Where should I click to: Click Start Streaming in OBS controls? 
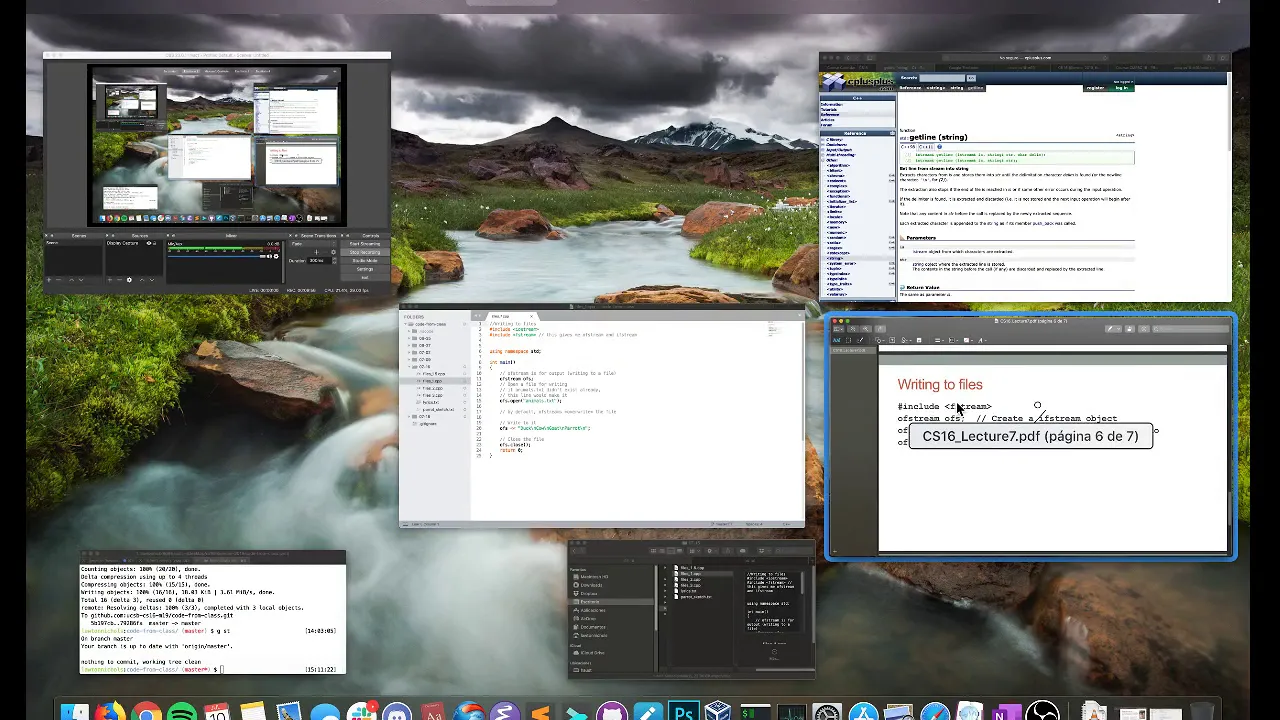(365, 244)
